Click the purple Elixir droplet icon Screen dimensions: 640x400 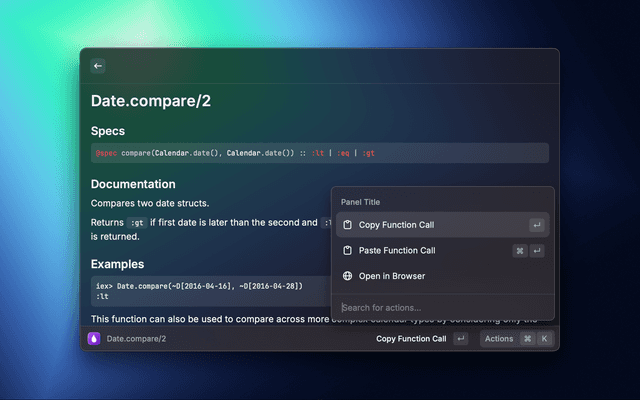94,339
